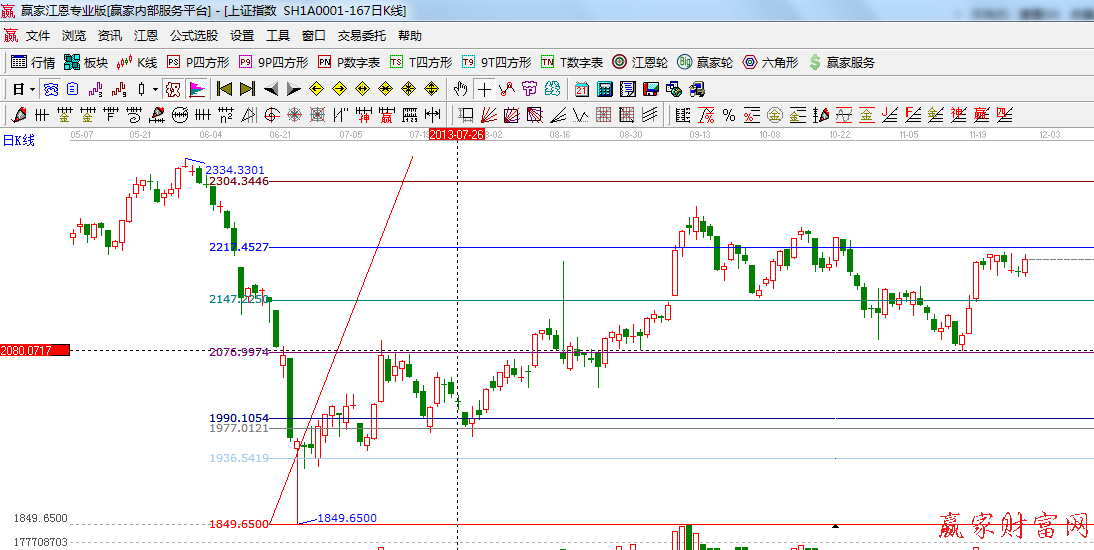Open the 公式选股 menu

[193, 35]
